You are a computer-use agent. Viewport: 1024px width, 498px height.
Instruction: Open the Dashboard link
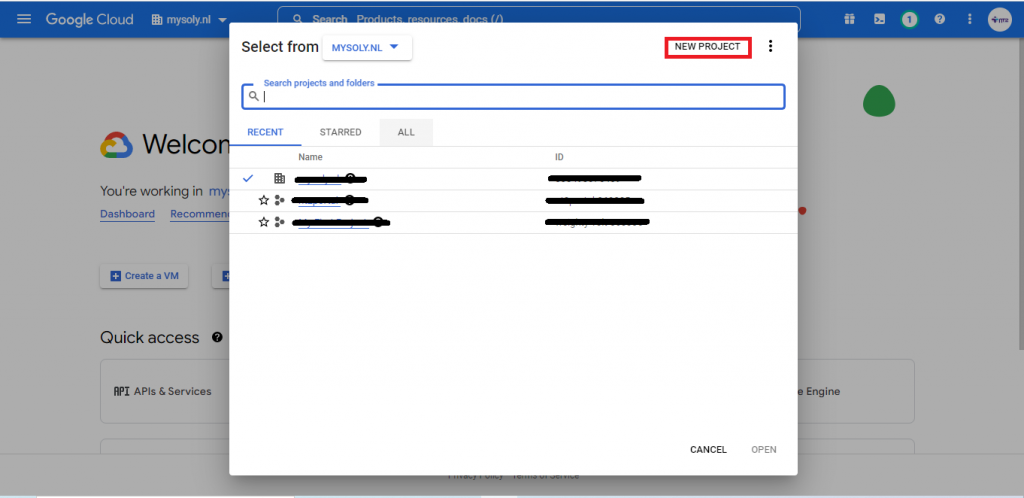point(127,214)
